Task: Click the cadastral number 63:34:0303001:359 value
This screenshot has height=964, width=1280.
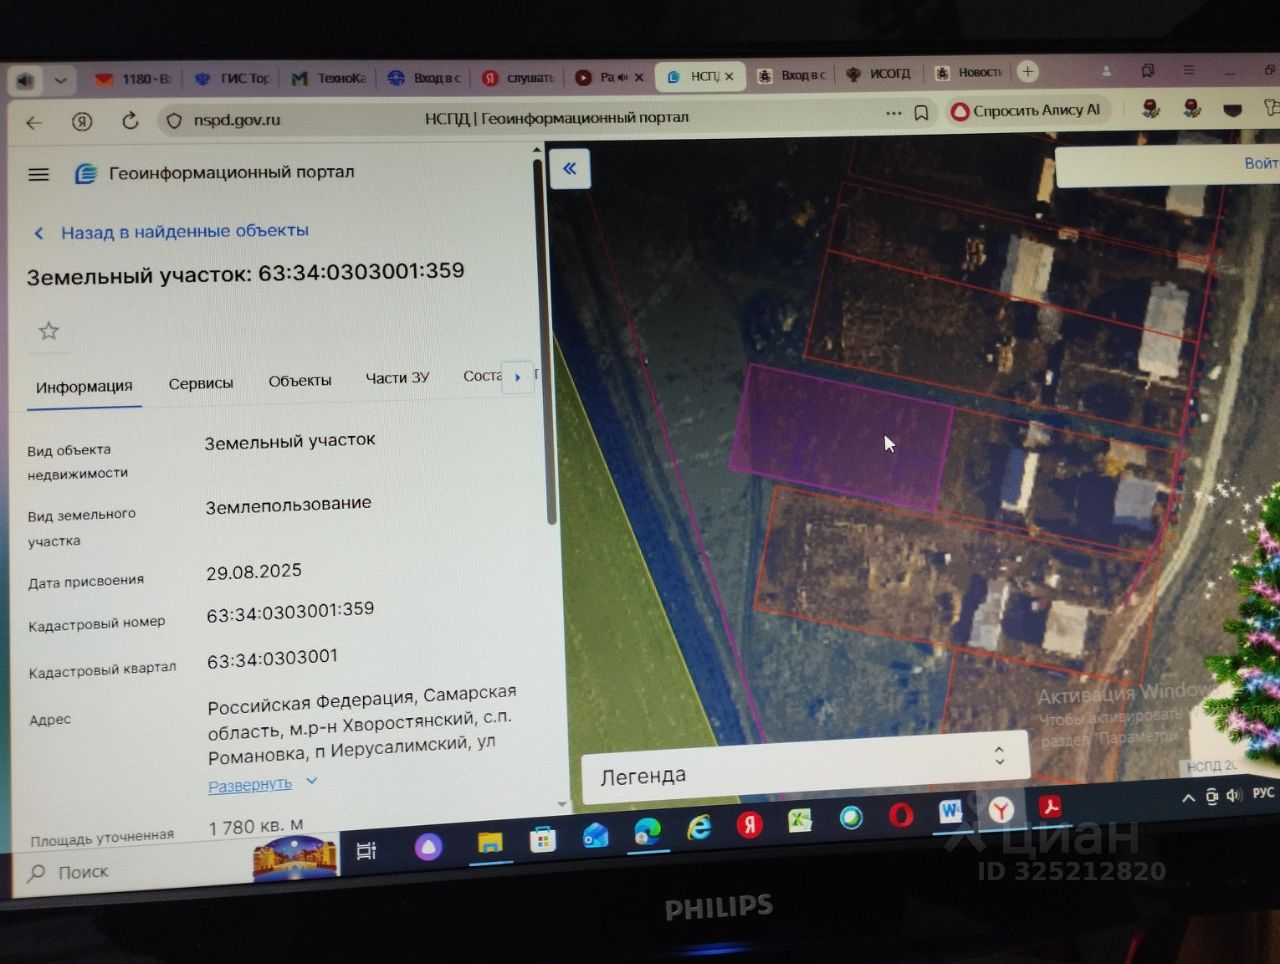Action: click(x=290, y=612)
